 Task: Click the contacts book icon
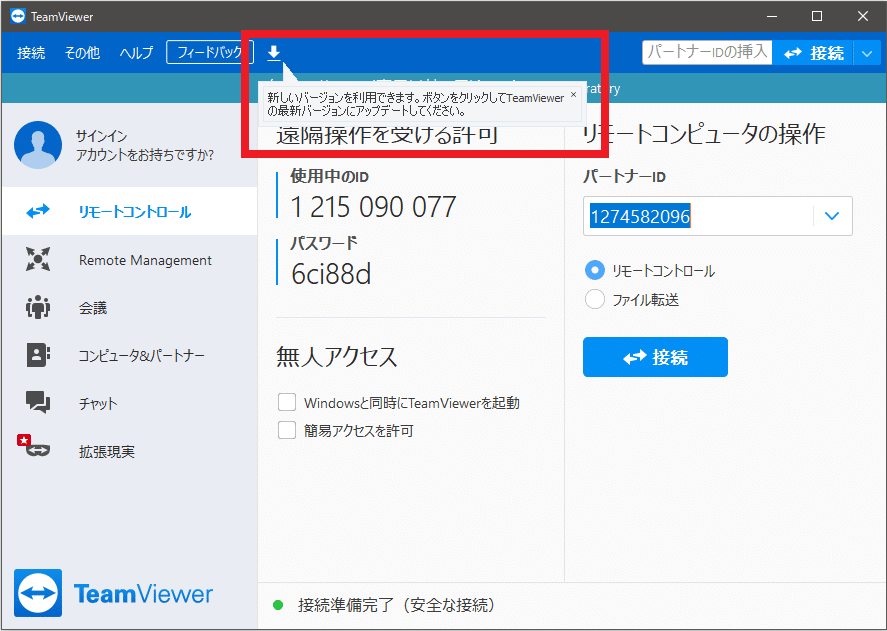(38, 355)
